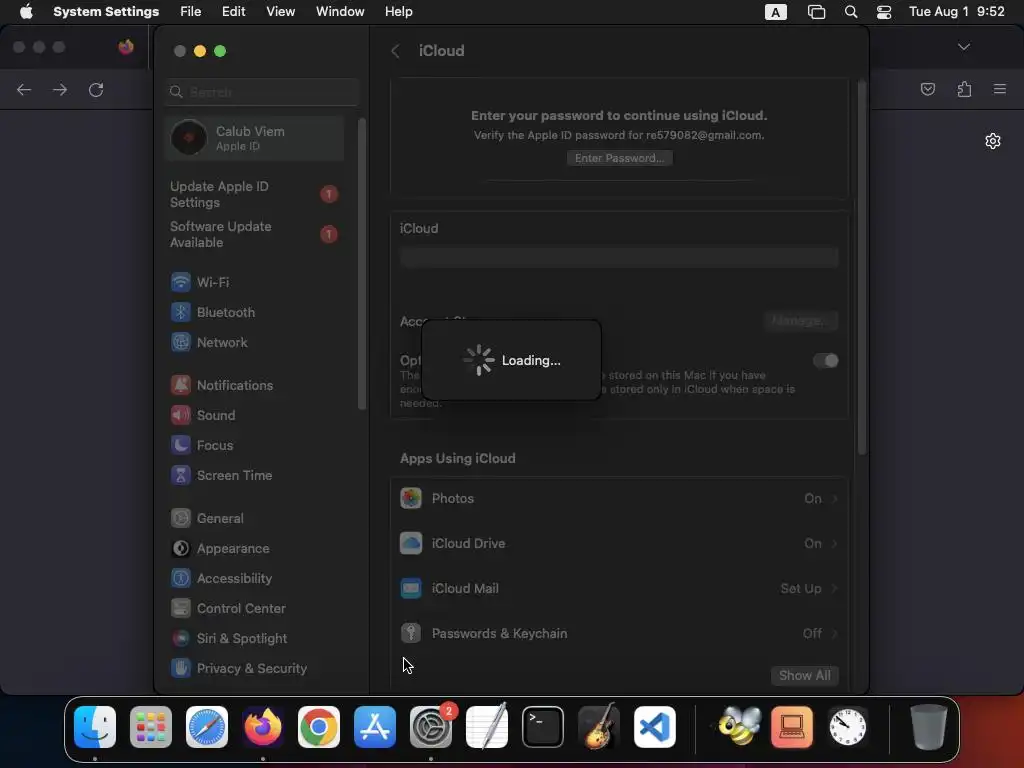Screen dimensions: 1024x768
Task: Open the Window menu
Action: [340, 12]
